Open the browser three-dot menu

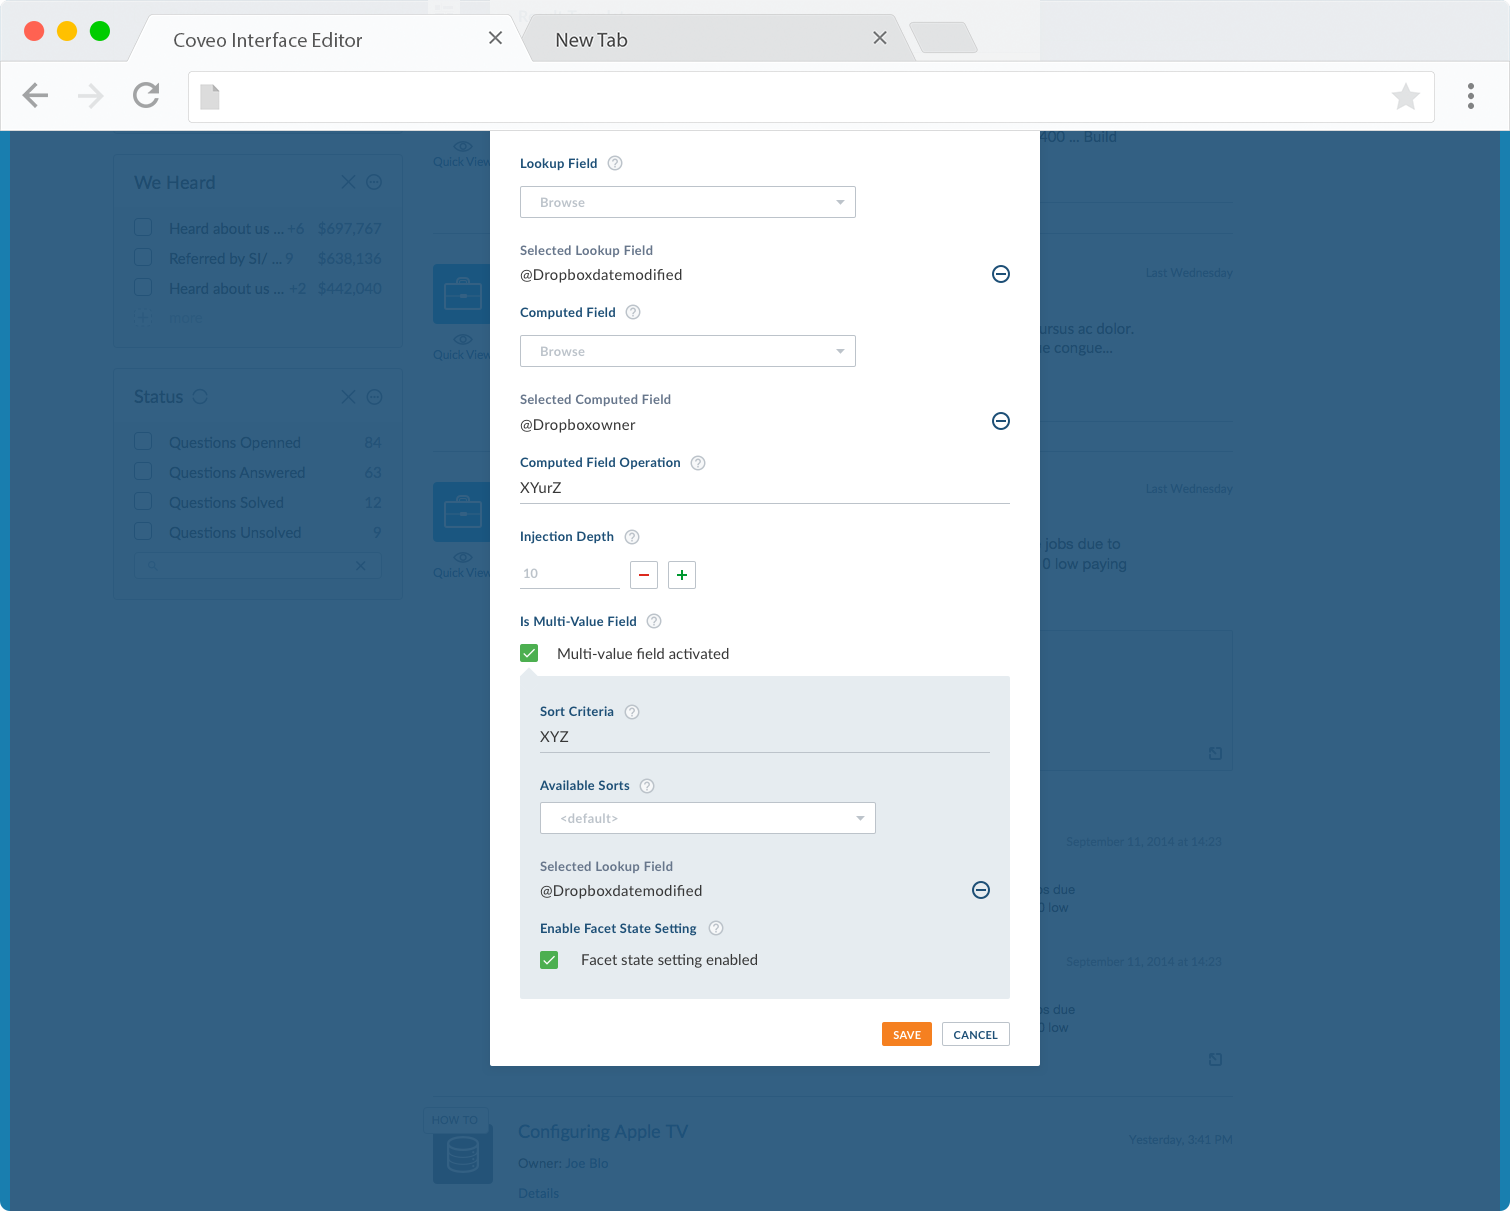tap(1471, 96)
